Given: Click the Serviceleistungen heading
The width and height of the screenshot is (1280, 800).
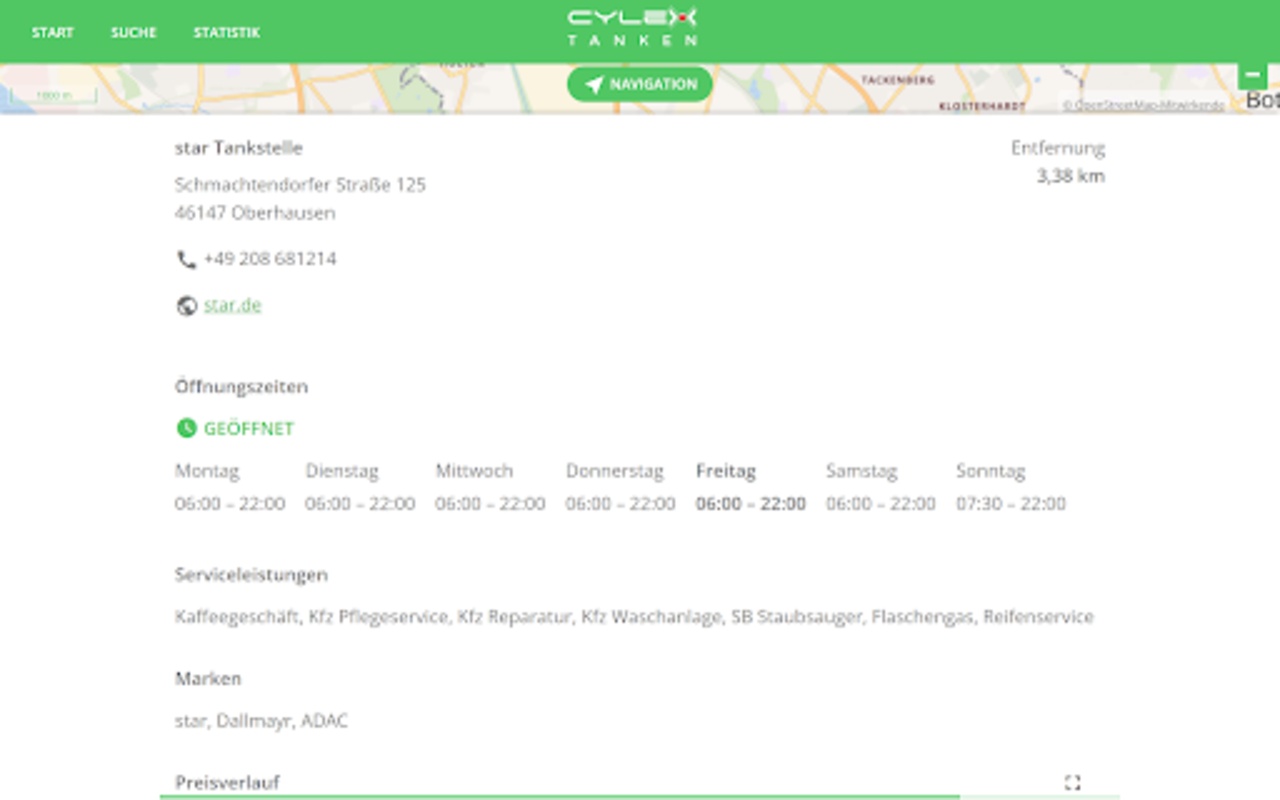Looking at the screenshot, I should coord(251,575).
